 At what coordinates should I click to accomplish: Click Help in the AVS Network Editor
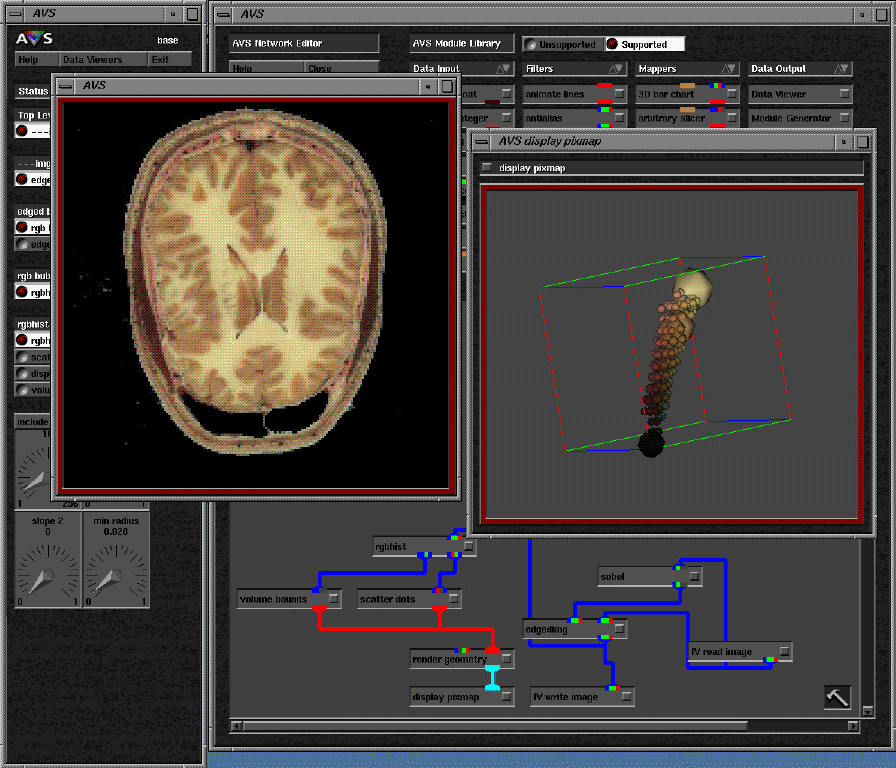(x=266, y=67)
